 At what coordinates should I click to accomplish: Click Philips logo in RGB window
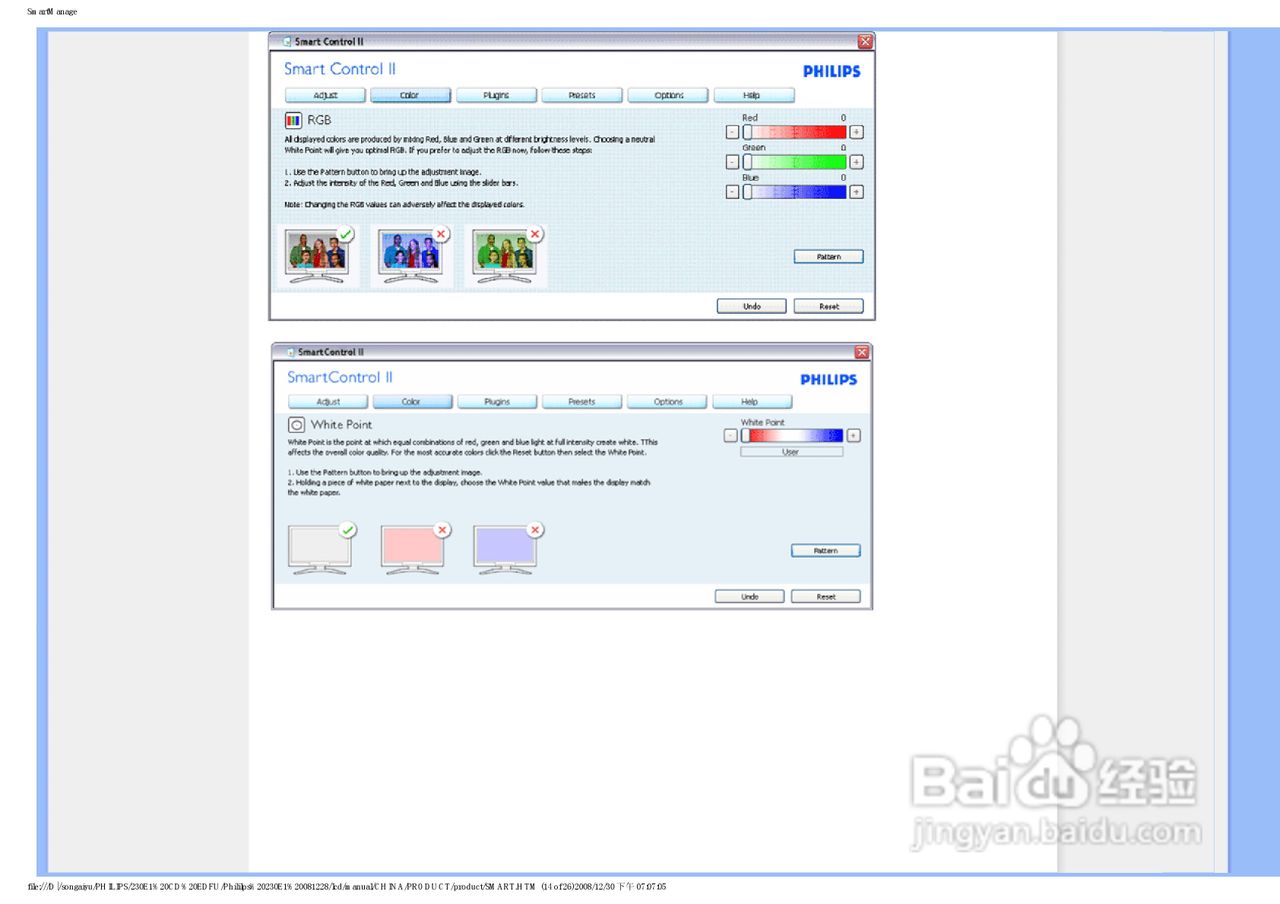point(831,72)
